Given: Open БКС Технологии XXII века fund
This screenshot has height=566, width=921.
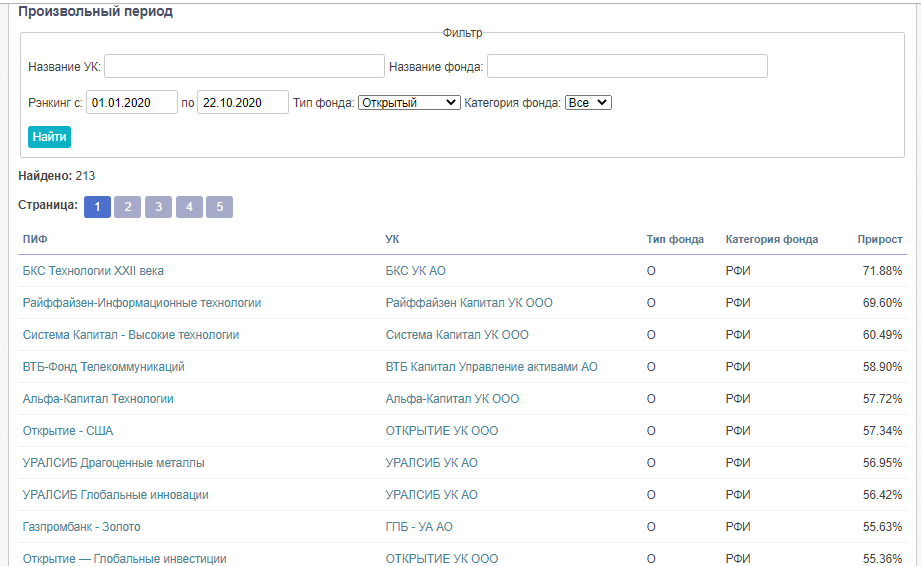Looking at the screenshot, I should pyautogui.click(x=93, y=271).
